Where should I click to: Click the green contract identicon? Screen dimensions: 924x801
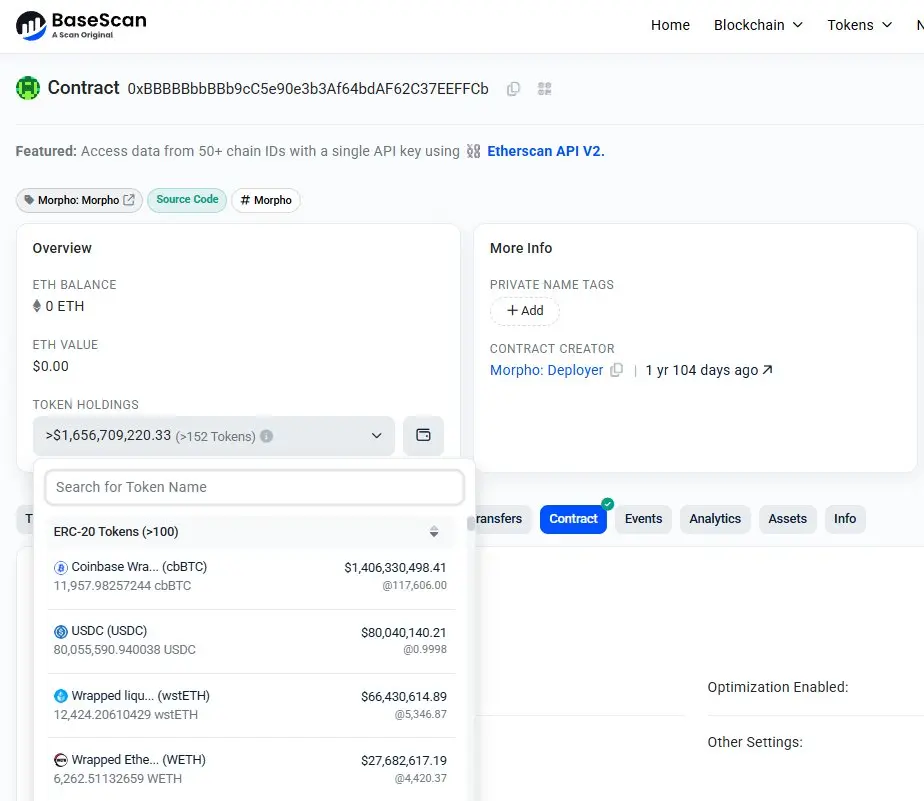(x=28, y=88)
